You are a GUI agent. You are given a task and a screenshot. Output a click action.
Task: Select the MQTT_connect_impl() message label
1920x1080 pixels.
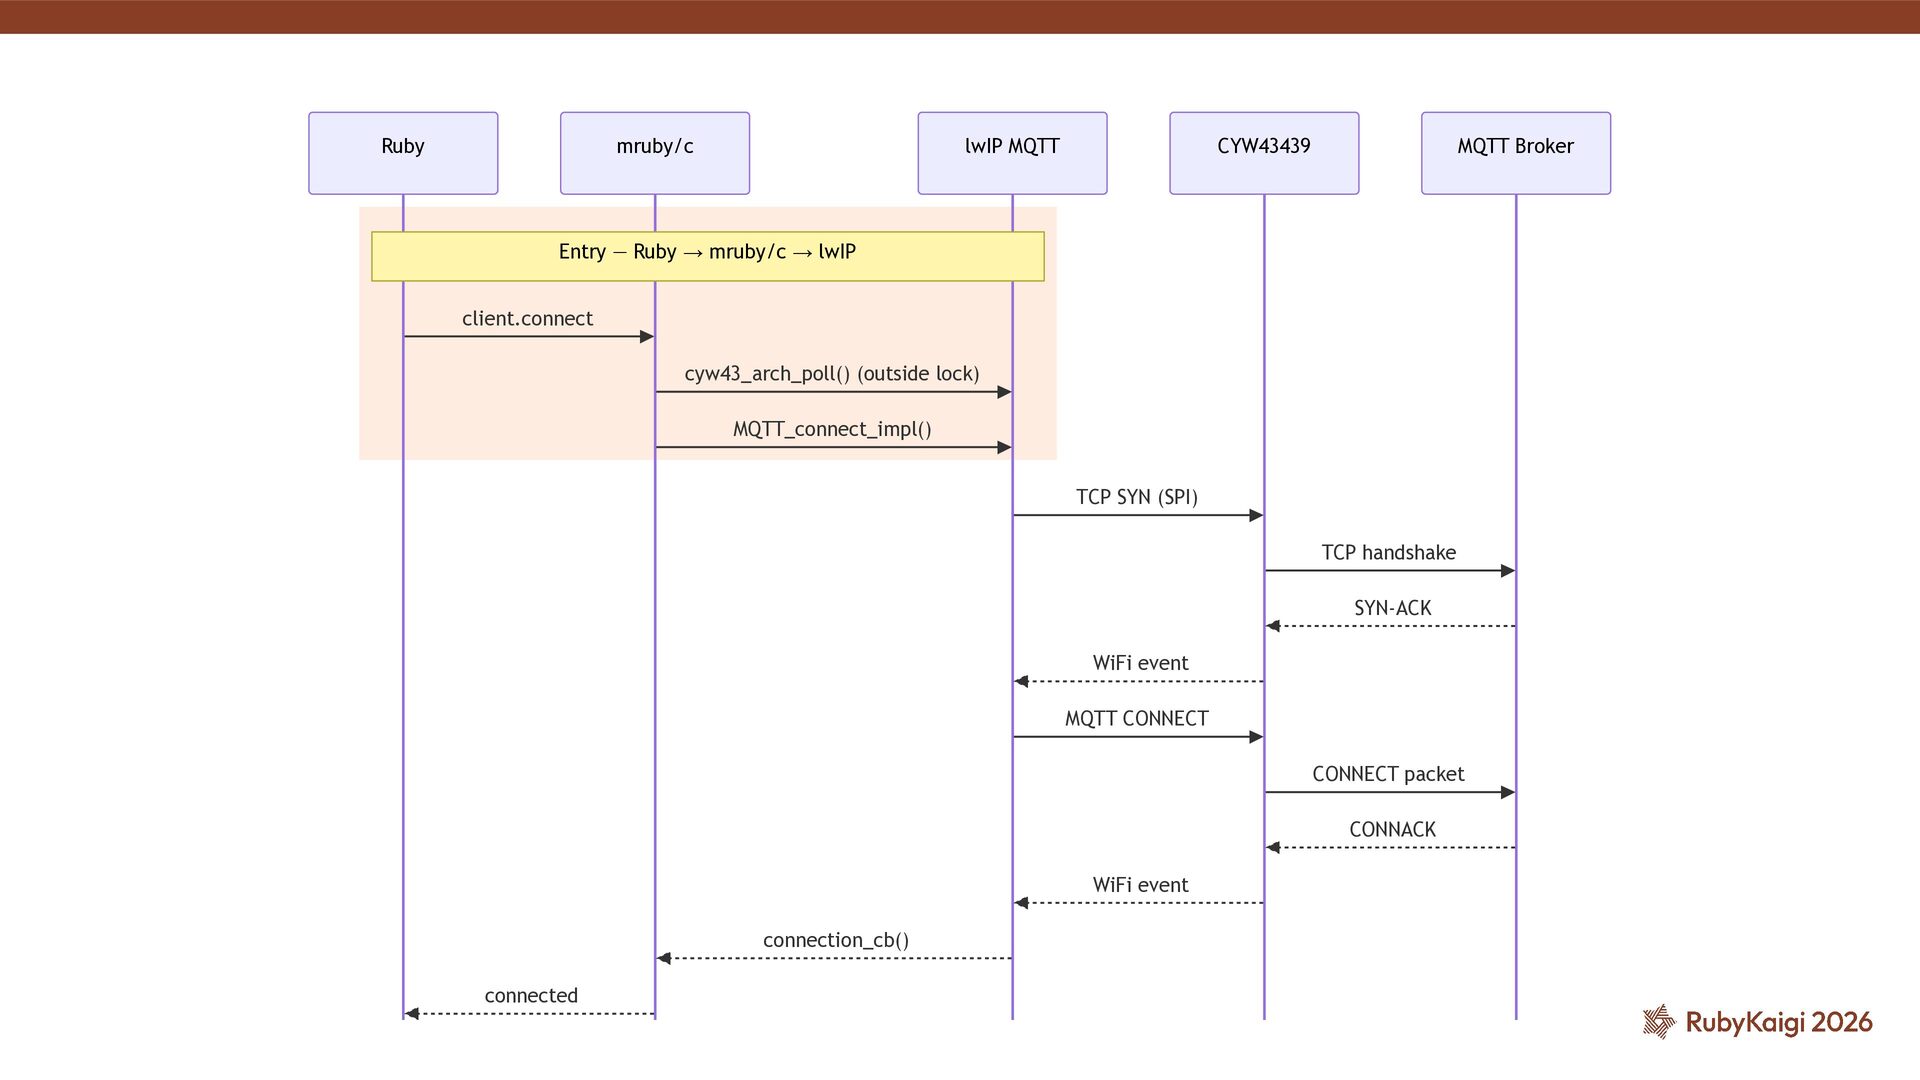831,429
